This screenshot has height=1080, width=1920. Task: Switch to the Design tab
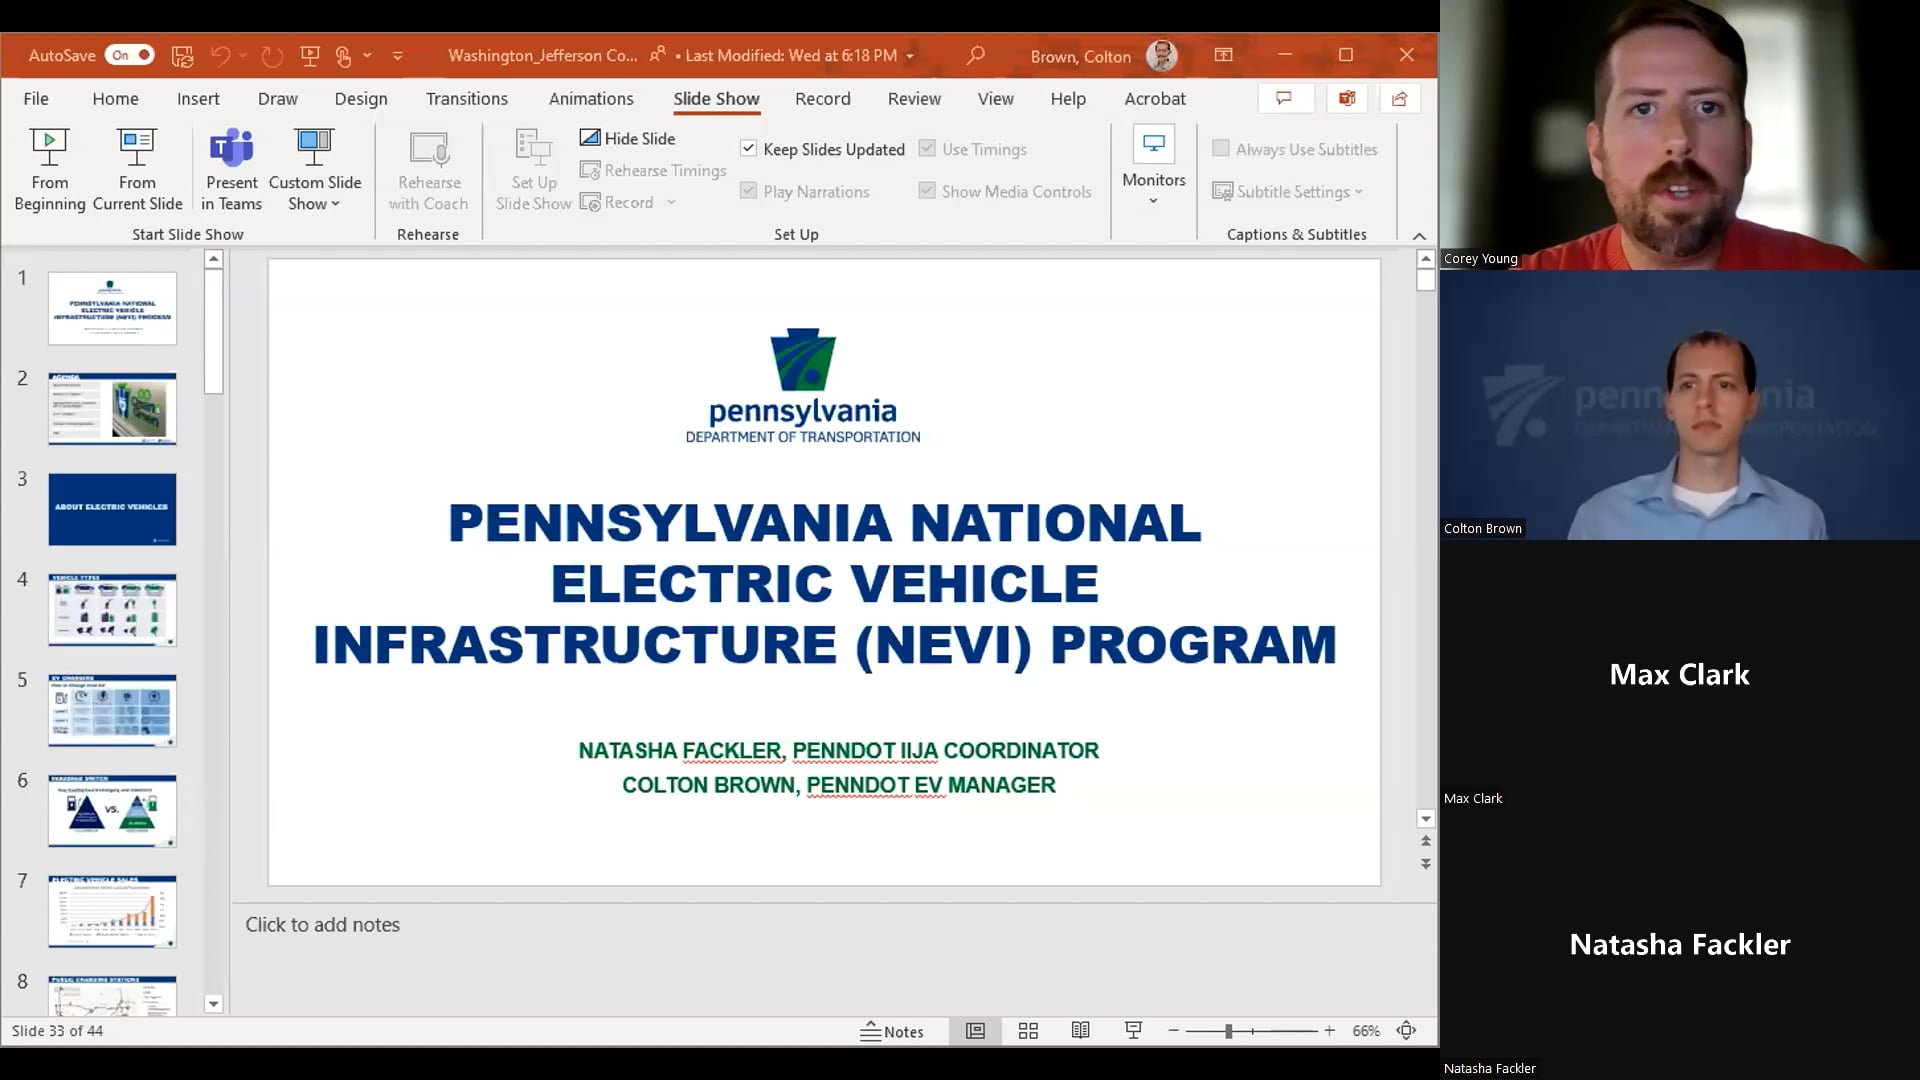361,98
